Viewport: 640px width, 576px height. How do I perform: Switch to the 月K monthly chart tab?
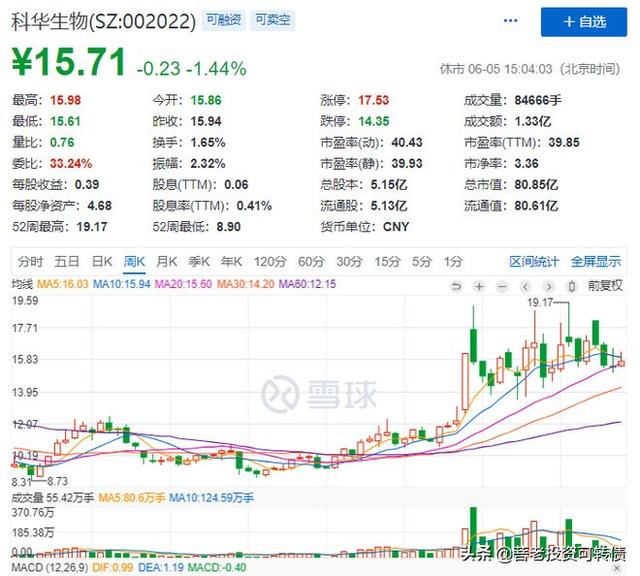click(167, 261)
